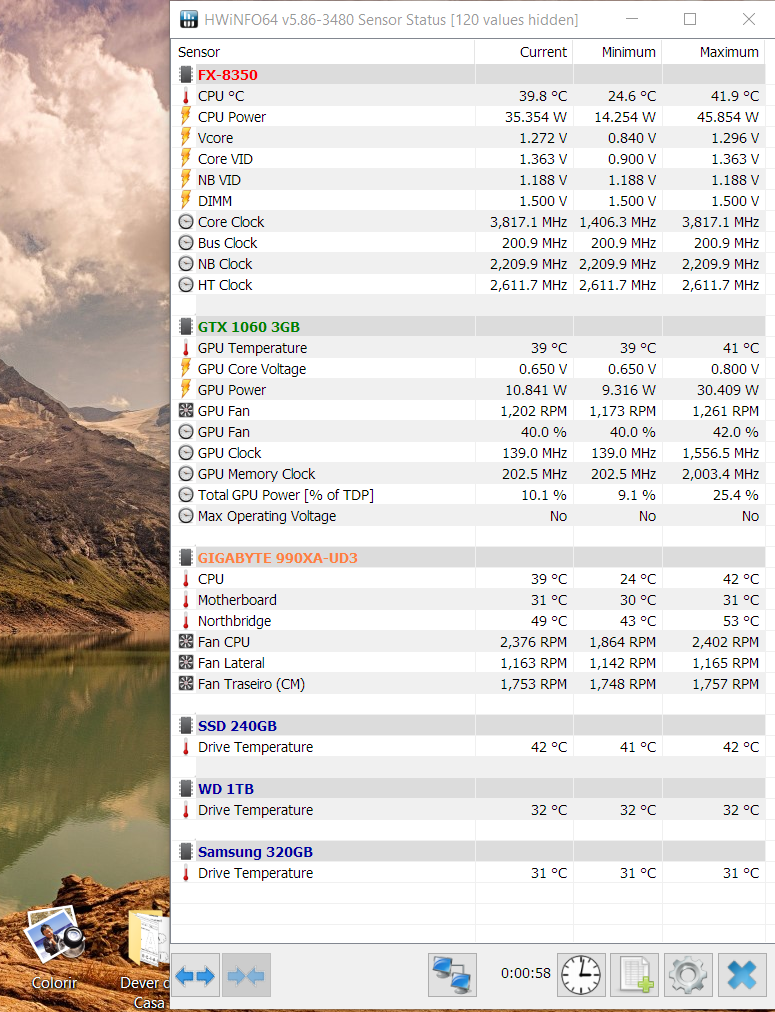The image size is (775, 1012).
Task: Select the NB Clock sensor row
Action: (x=468, y=264)
